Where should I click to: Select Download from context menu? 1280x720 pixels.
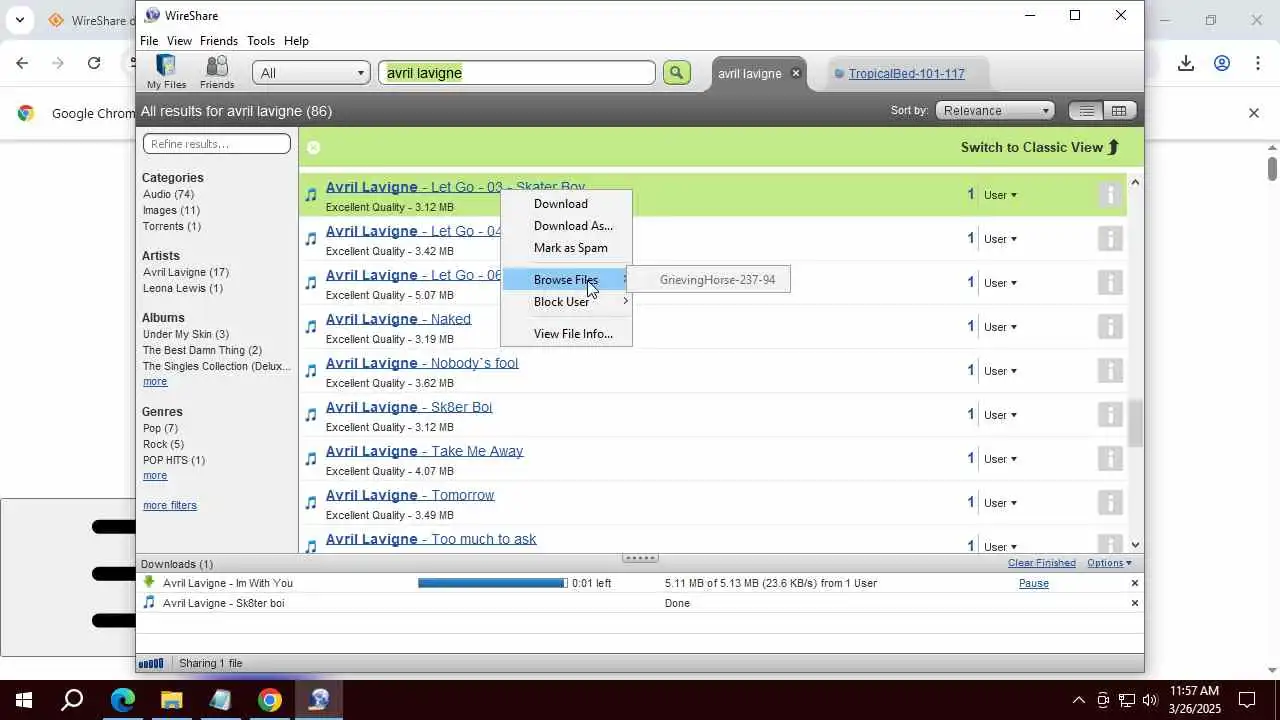point(566,204)
